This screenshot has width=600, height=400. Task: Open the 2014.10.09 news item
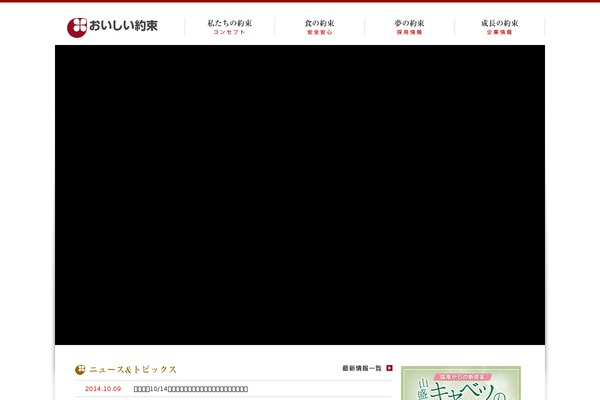191,389
